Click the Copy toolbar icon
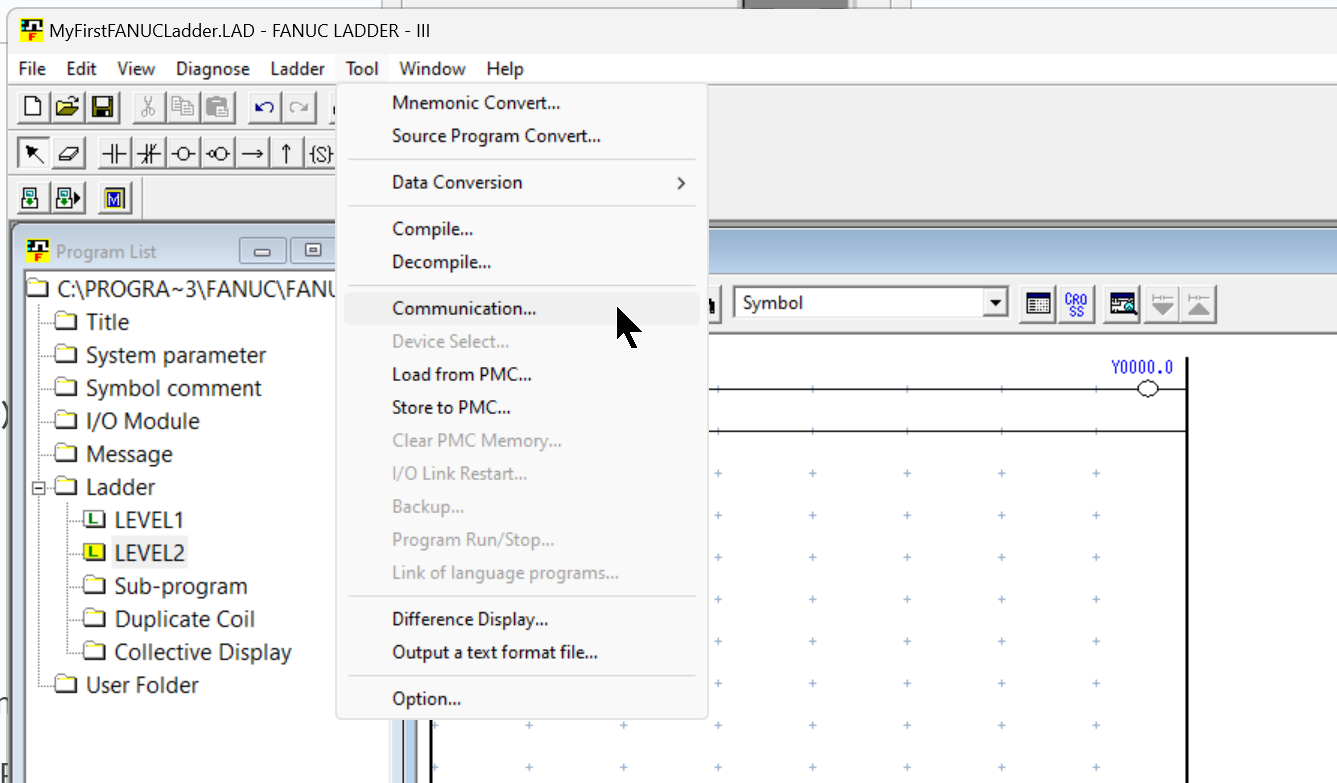 pyautogui.click(x=182, y=107)
